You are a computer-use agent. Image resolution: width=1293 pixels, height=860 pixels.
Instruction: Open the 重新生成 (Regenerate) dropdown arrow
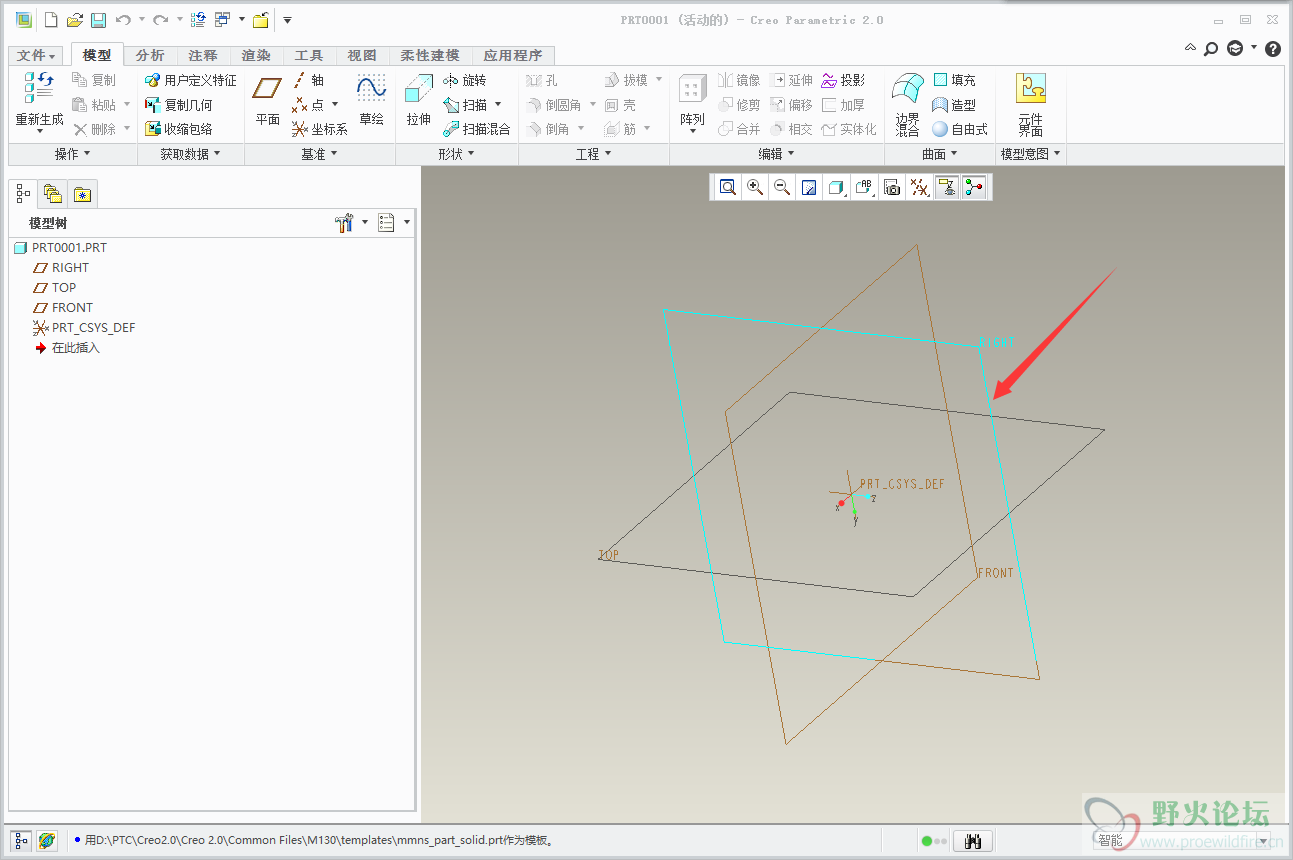click(x=40, y=132)
